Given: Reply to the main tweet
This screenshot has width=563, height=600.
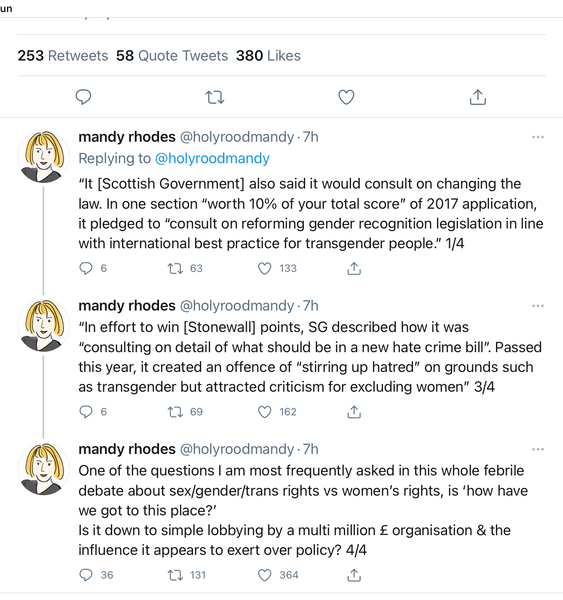Looking at the screenshot, I should click(83, 97).
